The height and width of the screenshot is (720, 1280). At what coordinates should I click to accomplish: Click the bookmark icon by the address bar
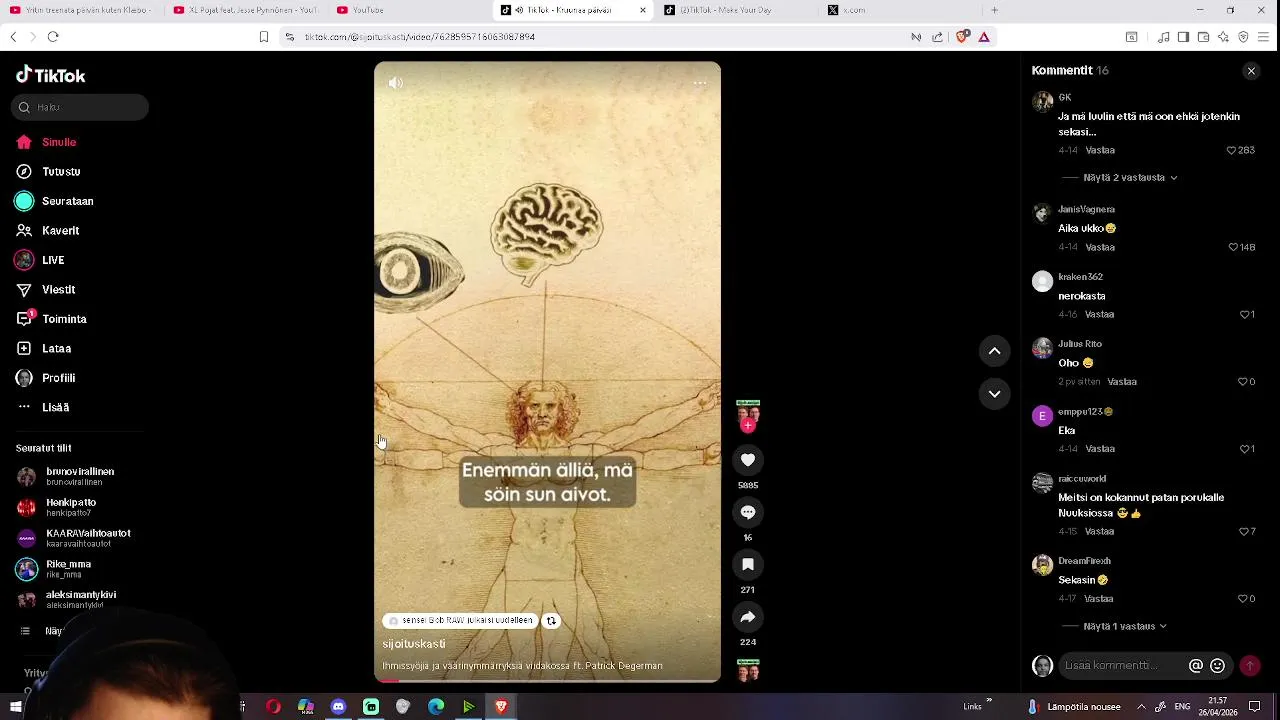pyautogui.click(x=264, y=37)
